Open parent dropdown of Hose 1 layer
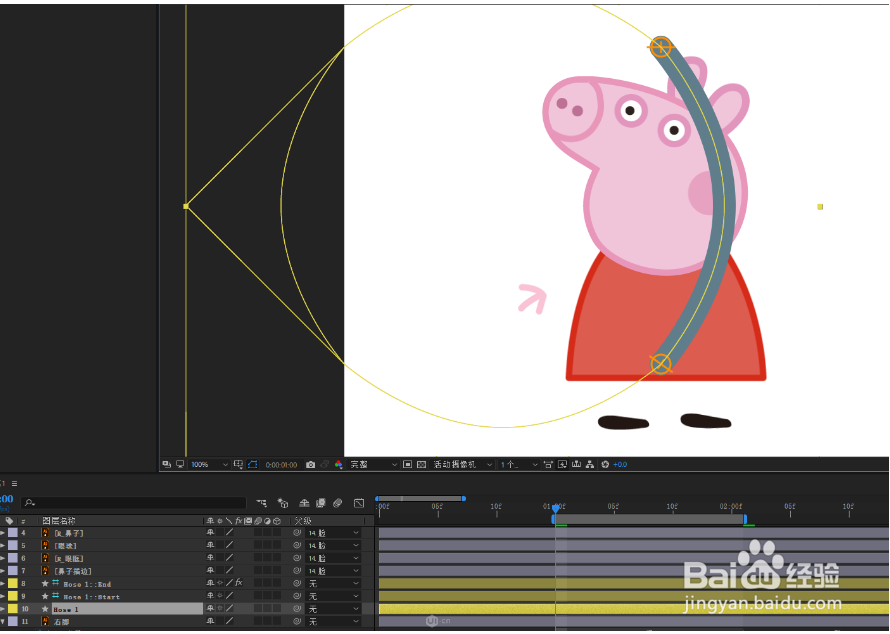890x634 pixels. coord(334,608)
